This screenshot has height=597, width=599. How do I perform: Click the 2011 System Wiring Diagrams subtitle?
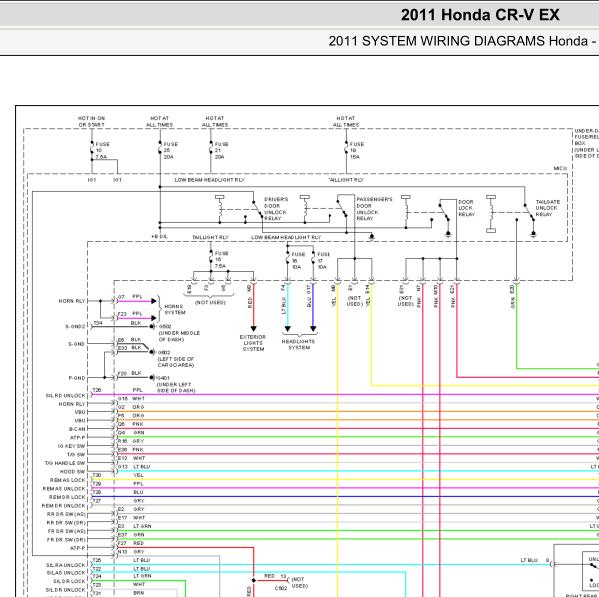pyautogui.click(x=463, y=41)
